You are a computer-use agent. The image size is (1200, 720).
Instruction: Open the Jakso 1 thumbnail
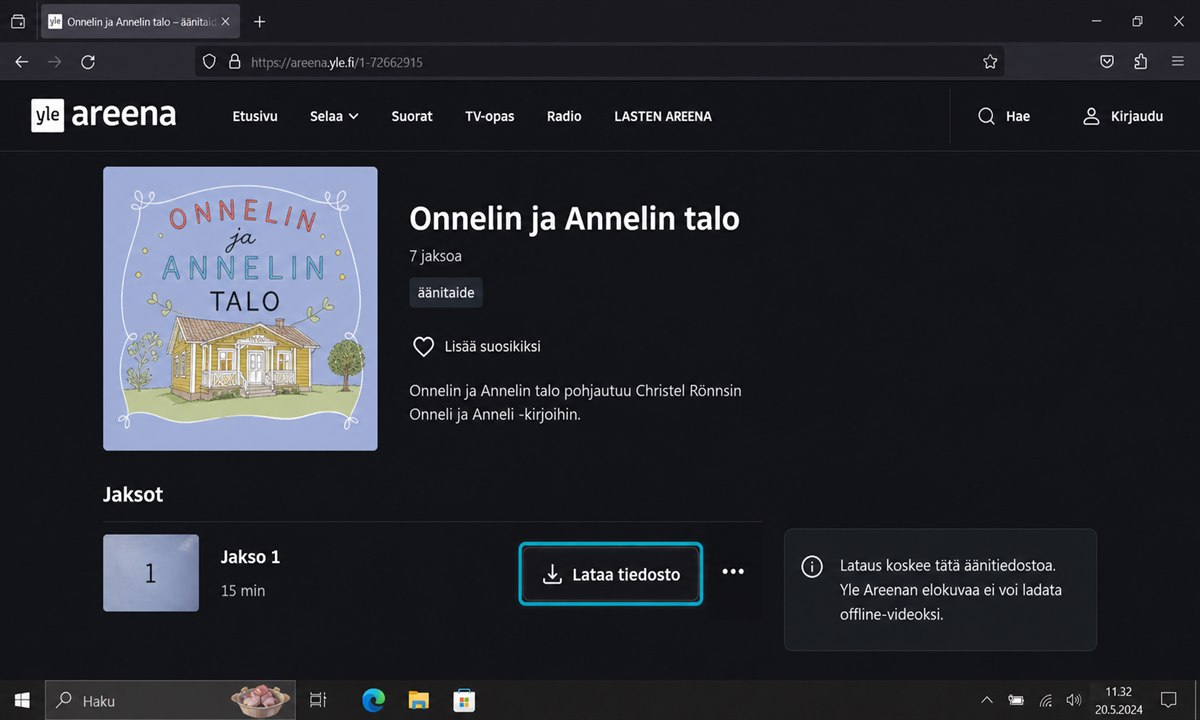[x=151, y=573]
